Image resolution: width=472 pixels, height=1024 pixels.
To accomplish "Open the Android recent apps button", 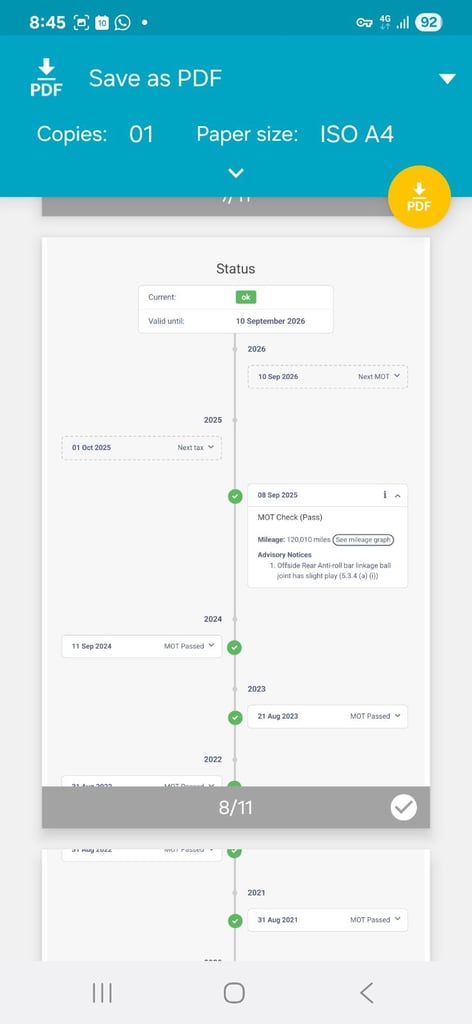I will pyautogui.click(x=102, y=993).
